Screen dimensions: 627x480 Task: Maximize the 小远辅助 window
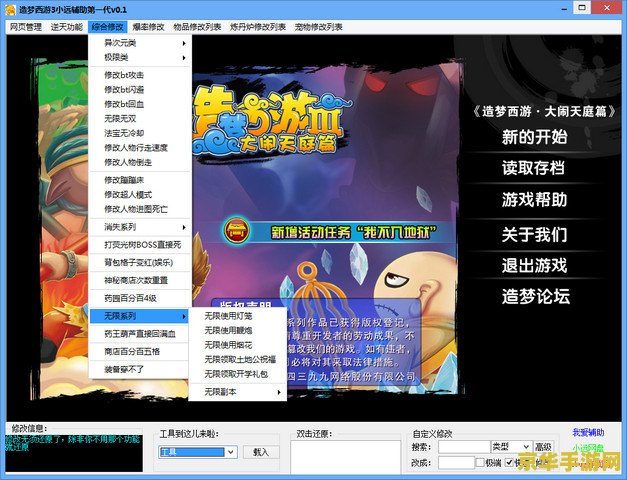pos(582,8)
